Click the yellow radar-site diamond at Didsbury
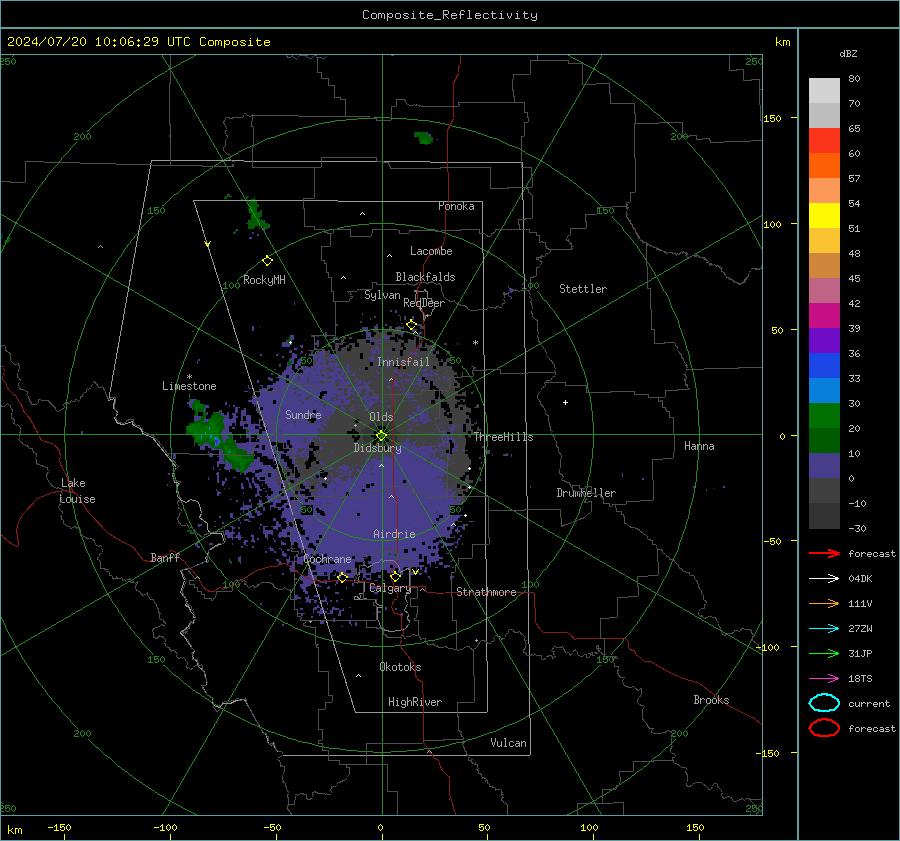Image resolution: width=900 pixels, height=841 pixels. tap(381, 436)
